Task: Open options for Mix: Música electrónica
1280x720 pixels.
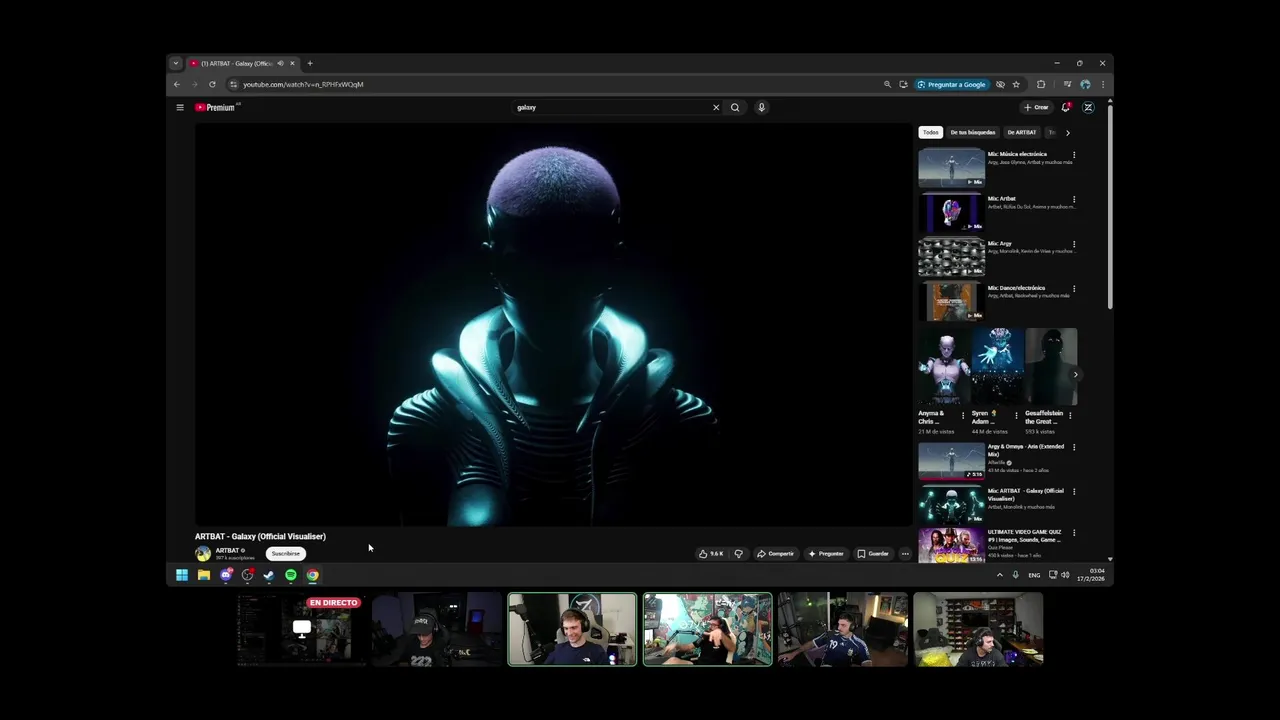Action: coord(1074,155)
